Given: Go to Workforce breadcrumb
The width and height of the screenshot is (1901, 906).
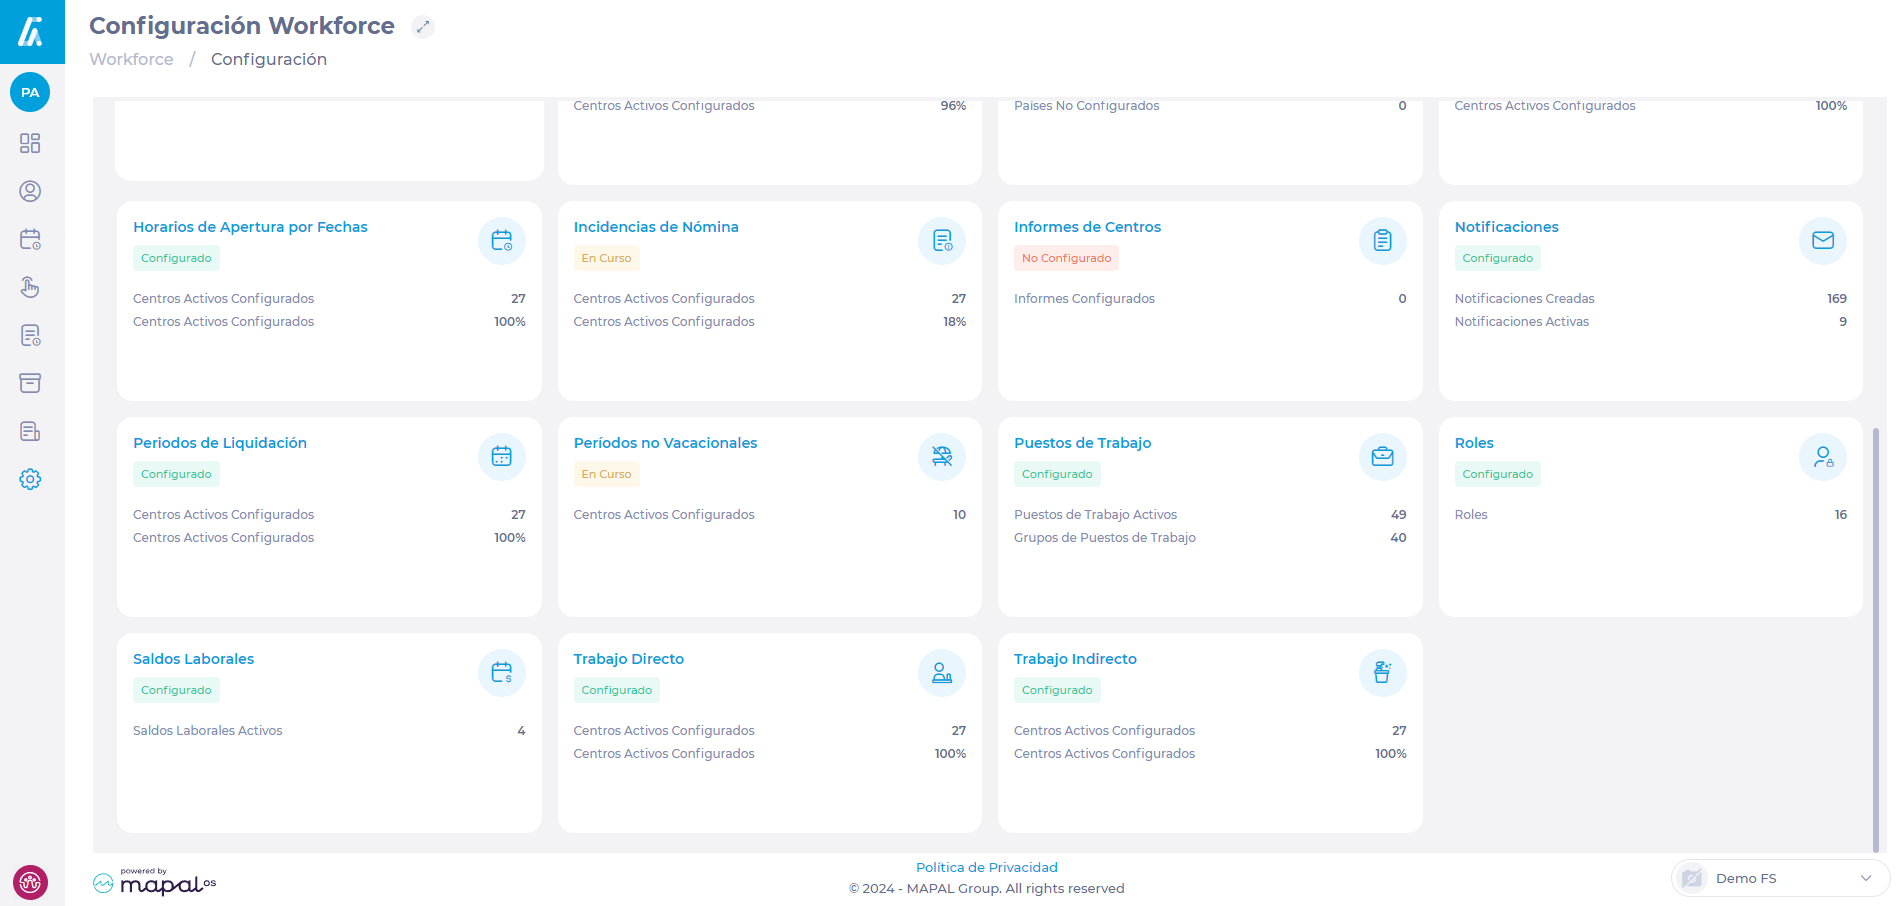Looking at the screenshot, I should pos(131,59).
